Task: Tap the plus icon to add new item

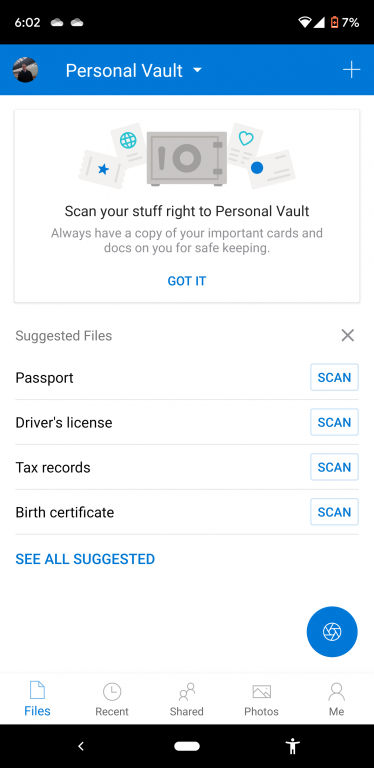Action: click(x=351, y=70)
